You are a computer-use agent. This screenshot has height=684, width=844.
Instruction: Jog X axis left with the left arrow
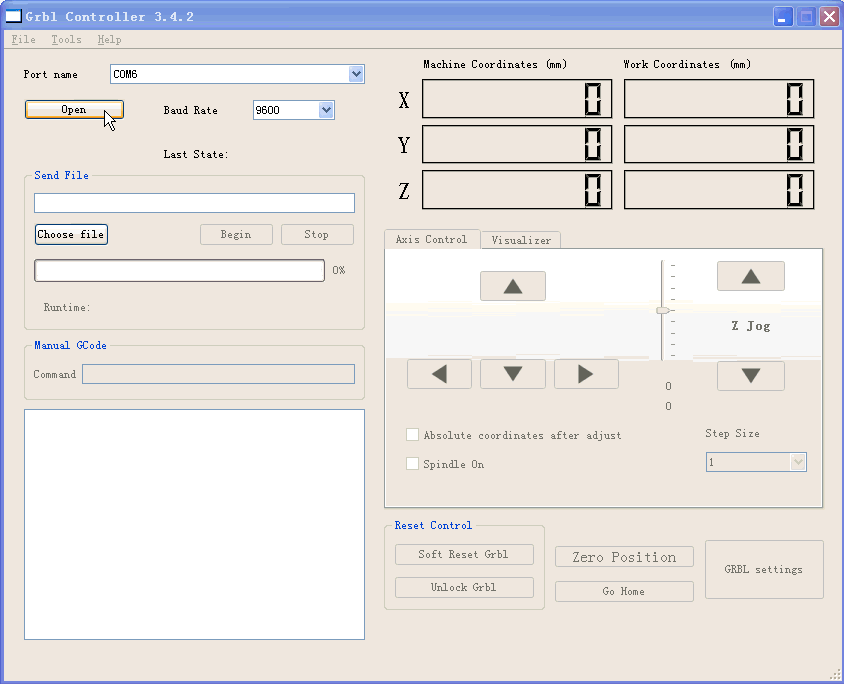(x=439, y=374)
